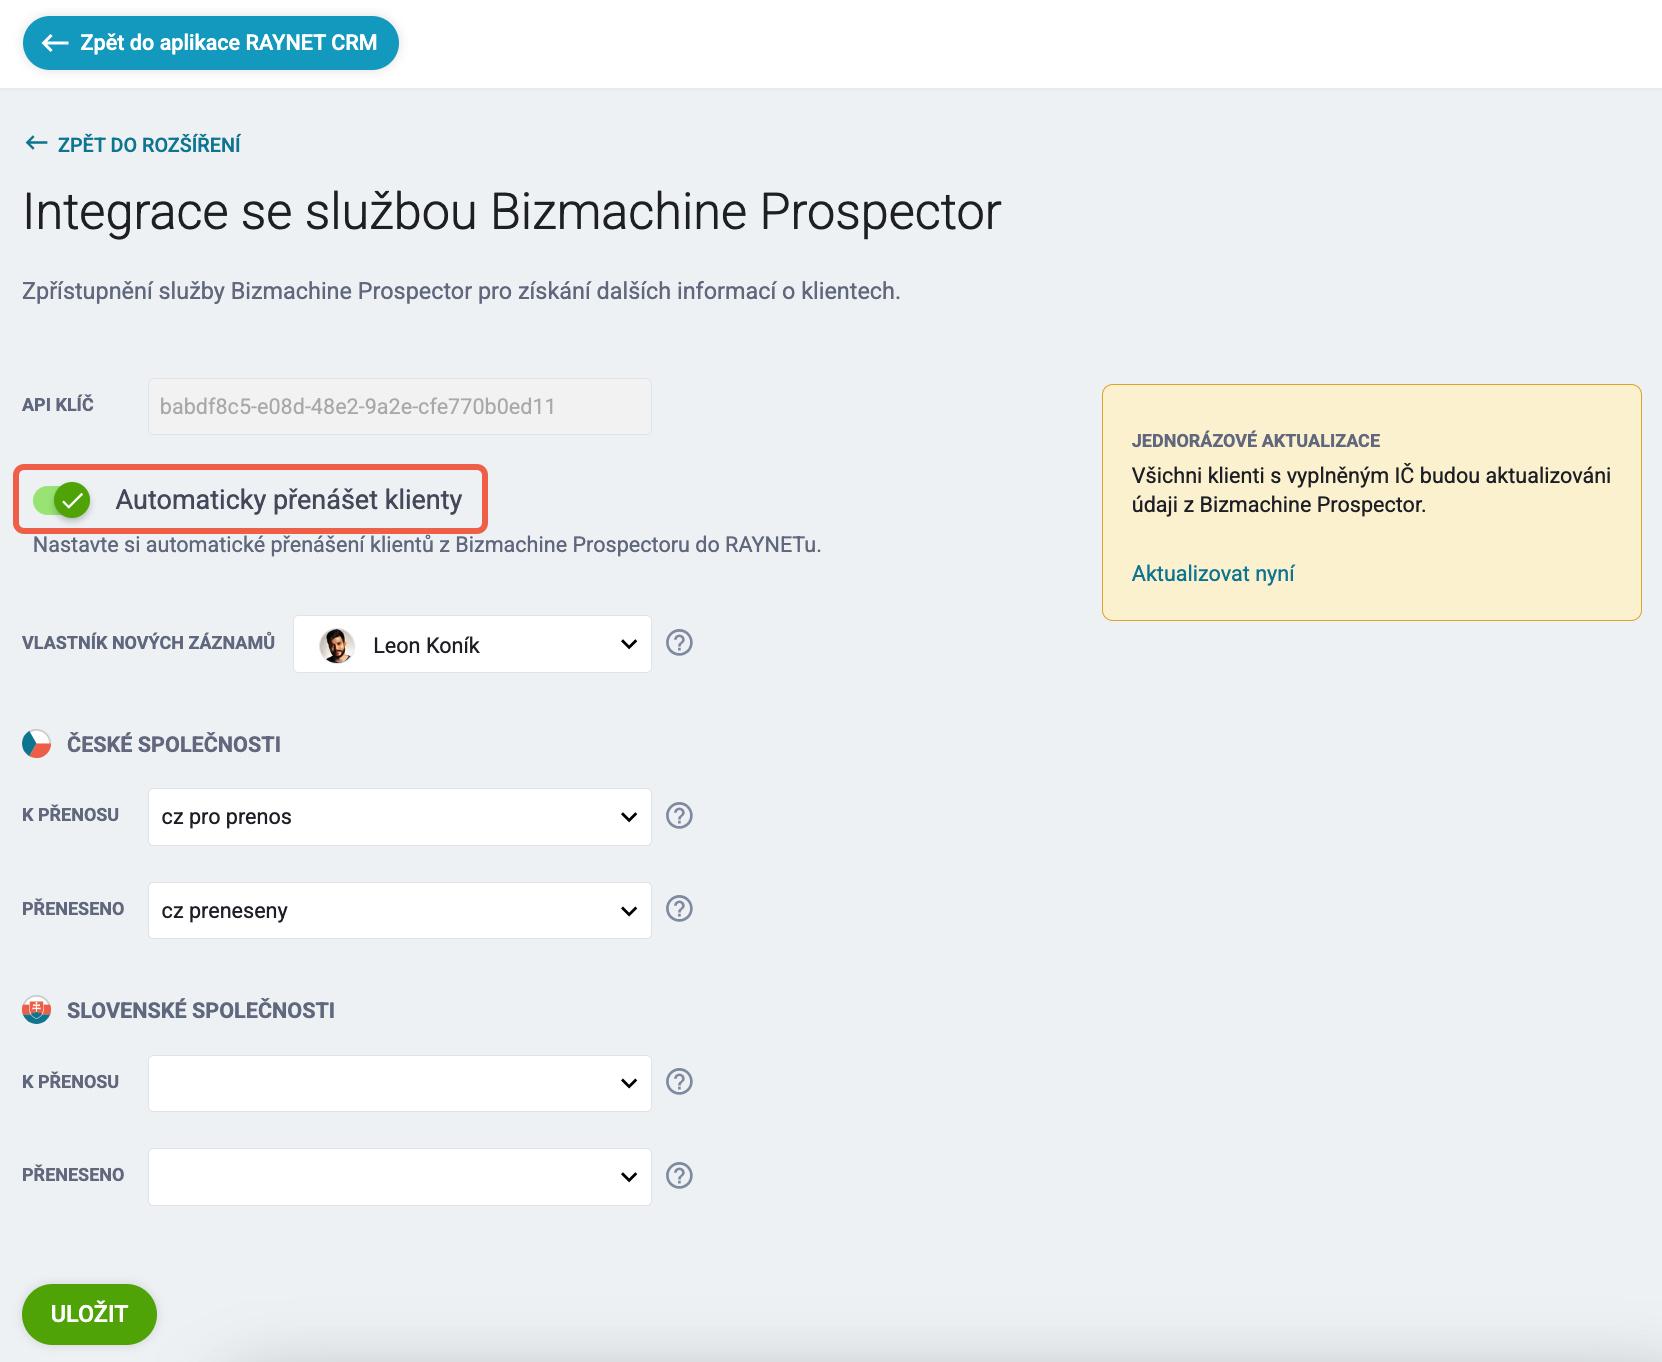Open the Slovak 'K přenosu' dropdown
Image resolution: width=1662 pixels, height=1362 pixels.
pyautogui.click(x=400, y=1083)
